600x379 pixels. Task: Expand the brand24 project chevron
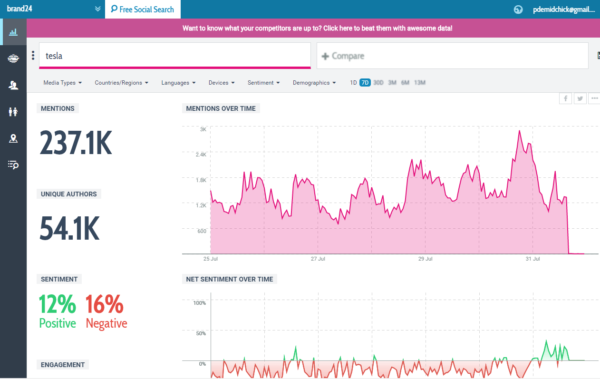point(98,9)
